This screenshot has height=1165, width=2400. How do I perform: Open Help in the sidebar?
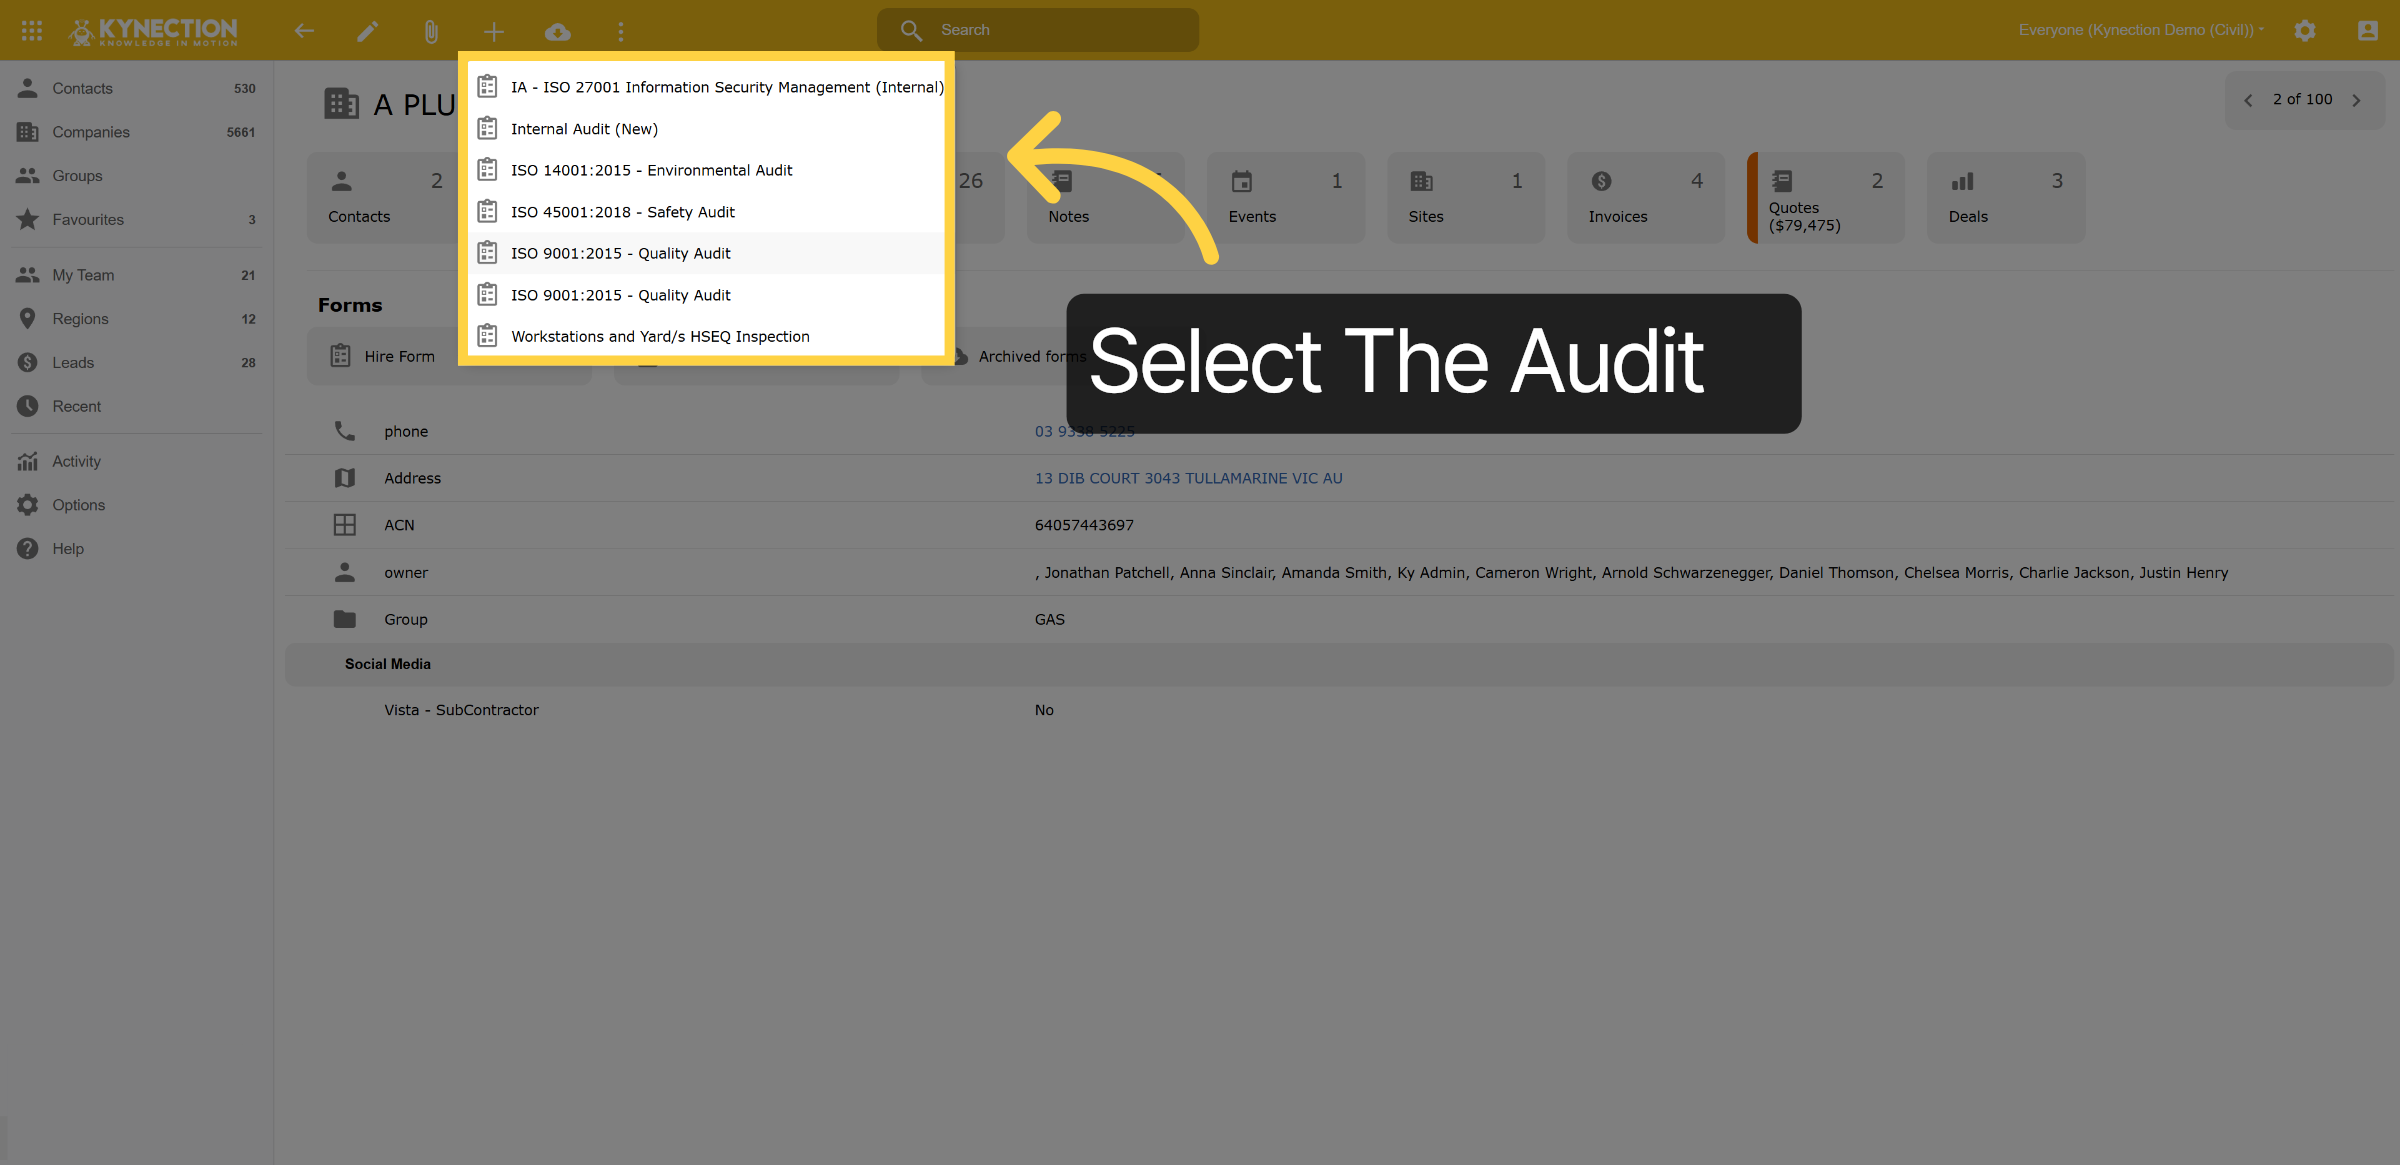[137, 549]
